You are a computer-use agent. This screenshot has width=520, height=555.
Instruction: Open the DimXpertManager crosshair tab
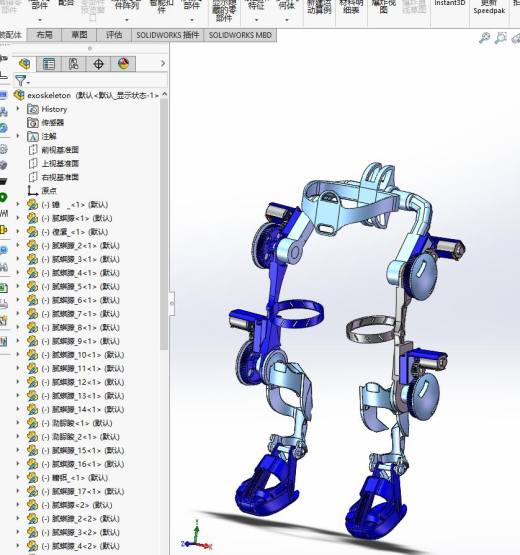(98, 64)
